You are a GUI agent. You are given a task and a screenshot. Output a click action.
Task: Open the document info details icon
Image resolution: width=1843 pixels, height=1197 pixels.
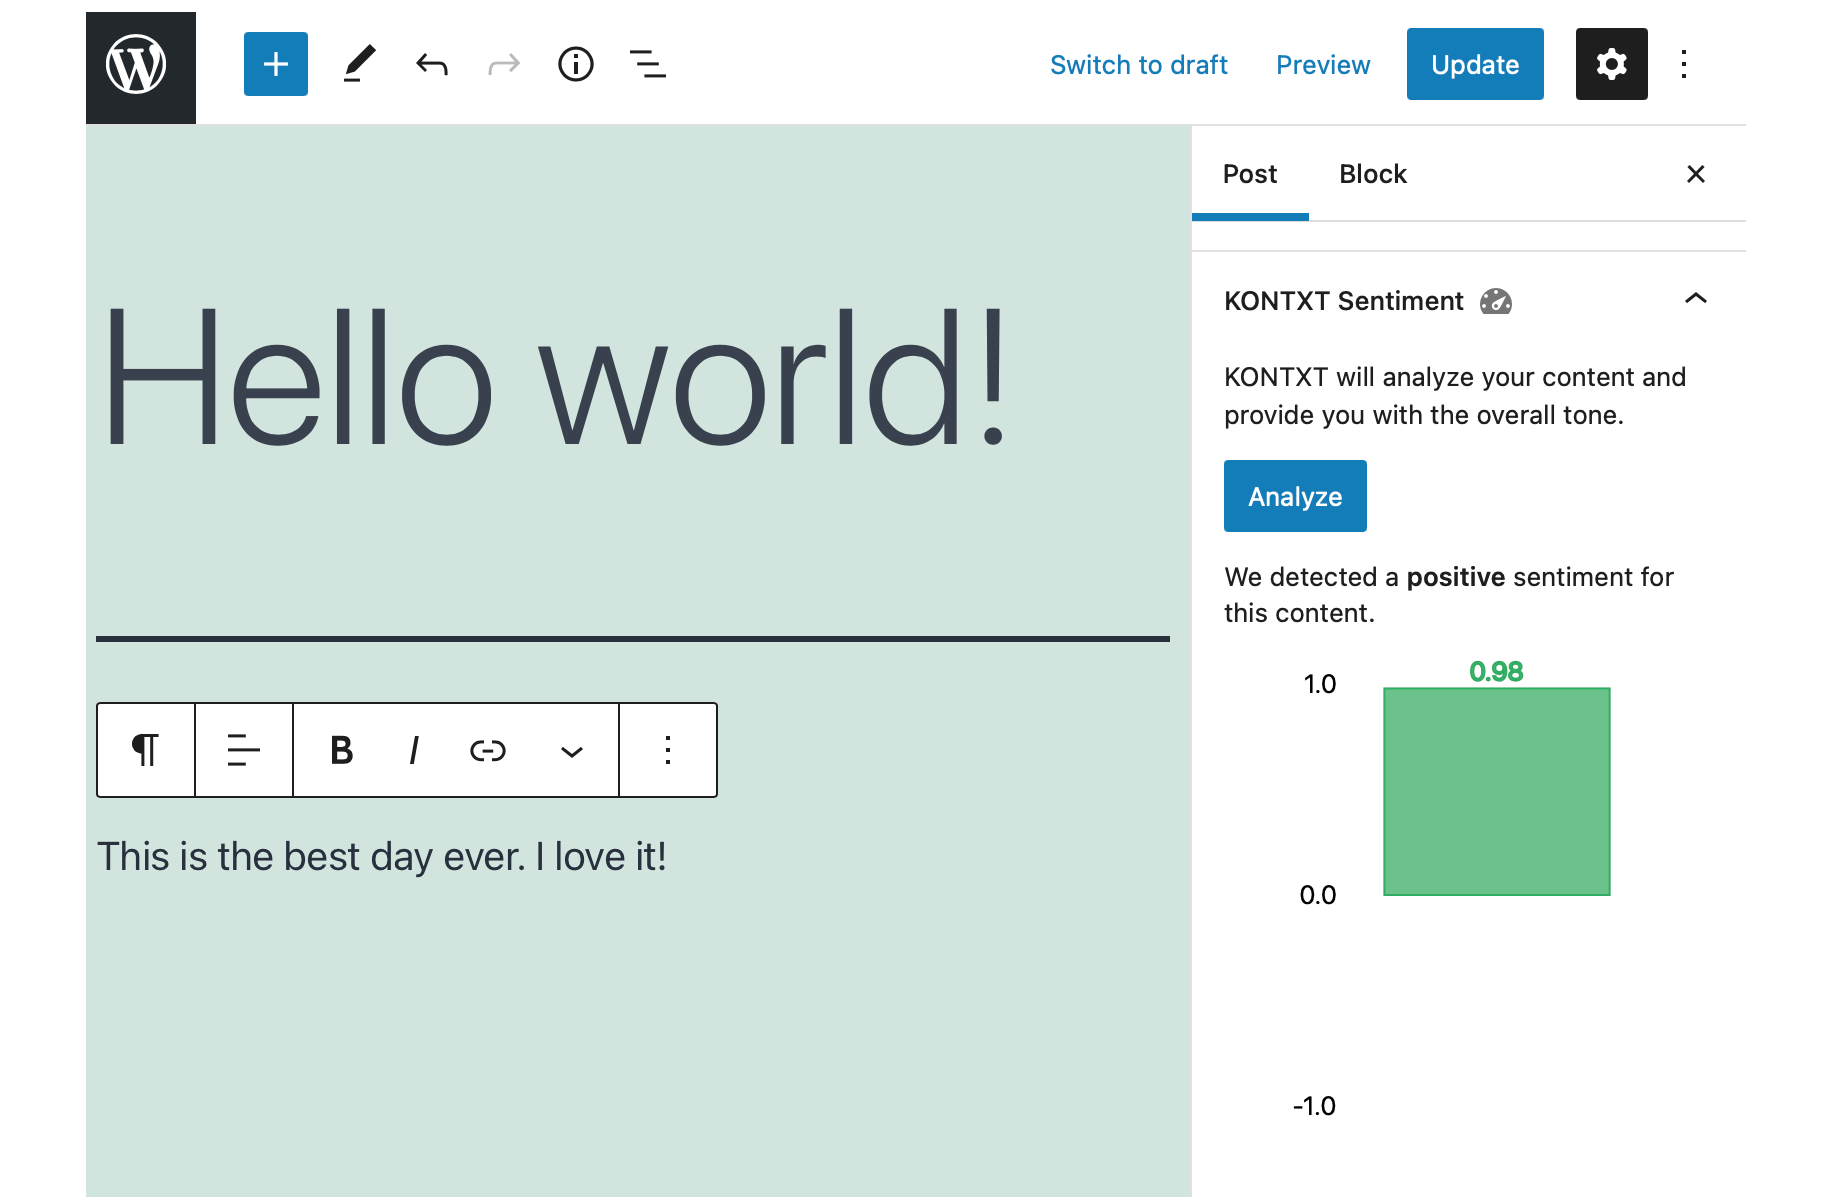coord(576,64)
